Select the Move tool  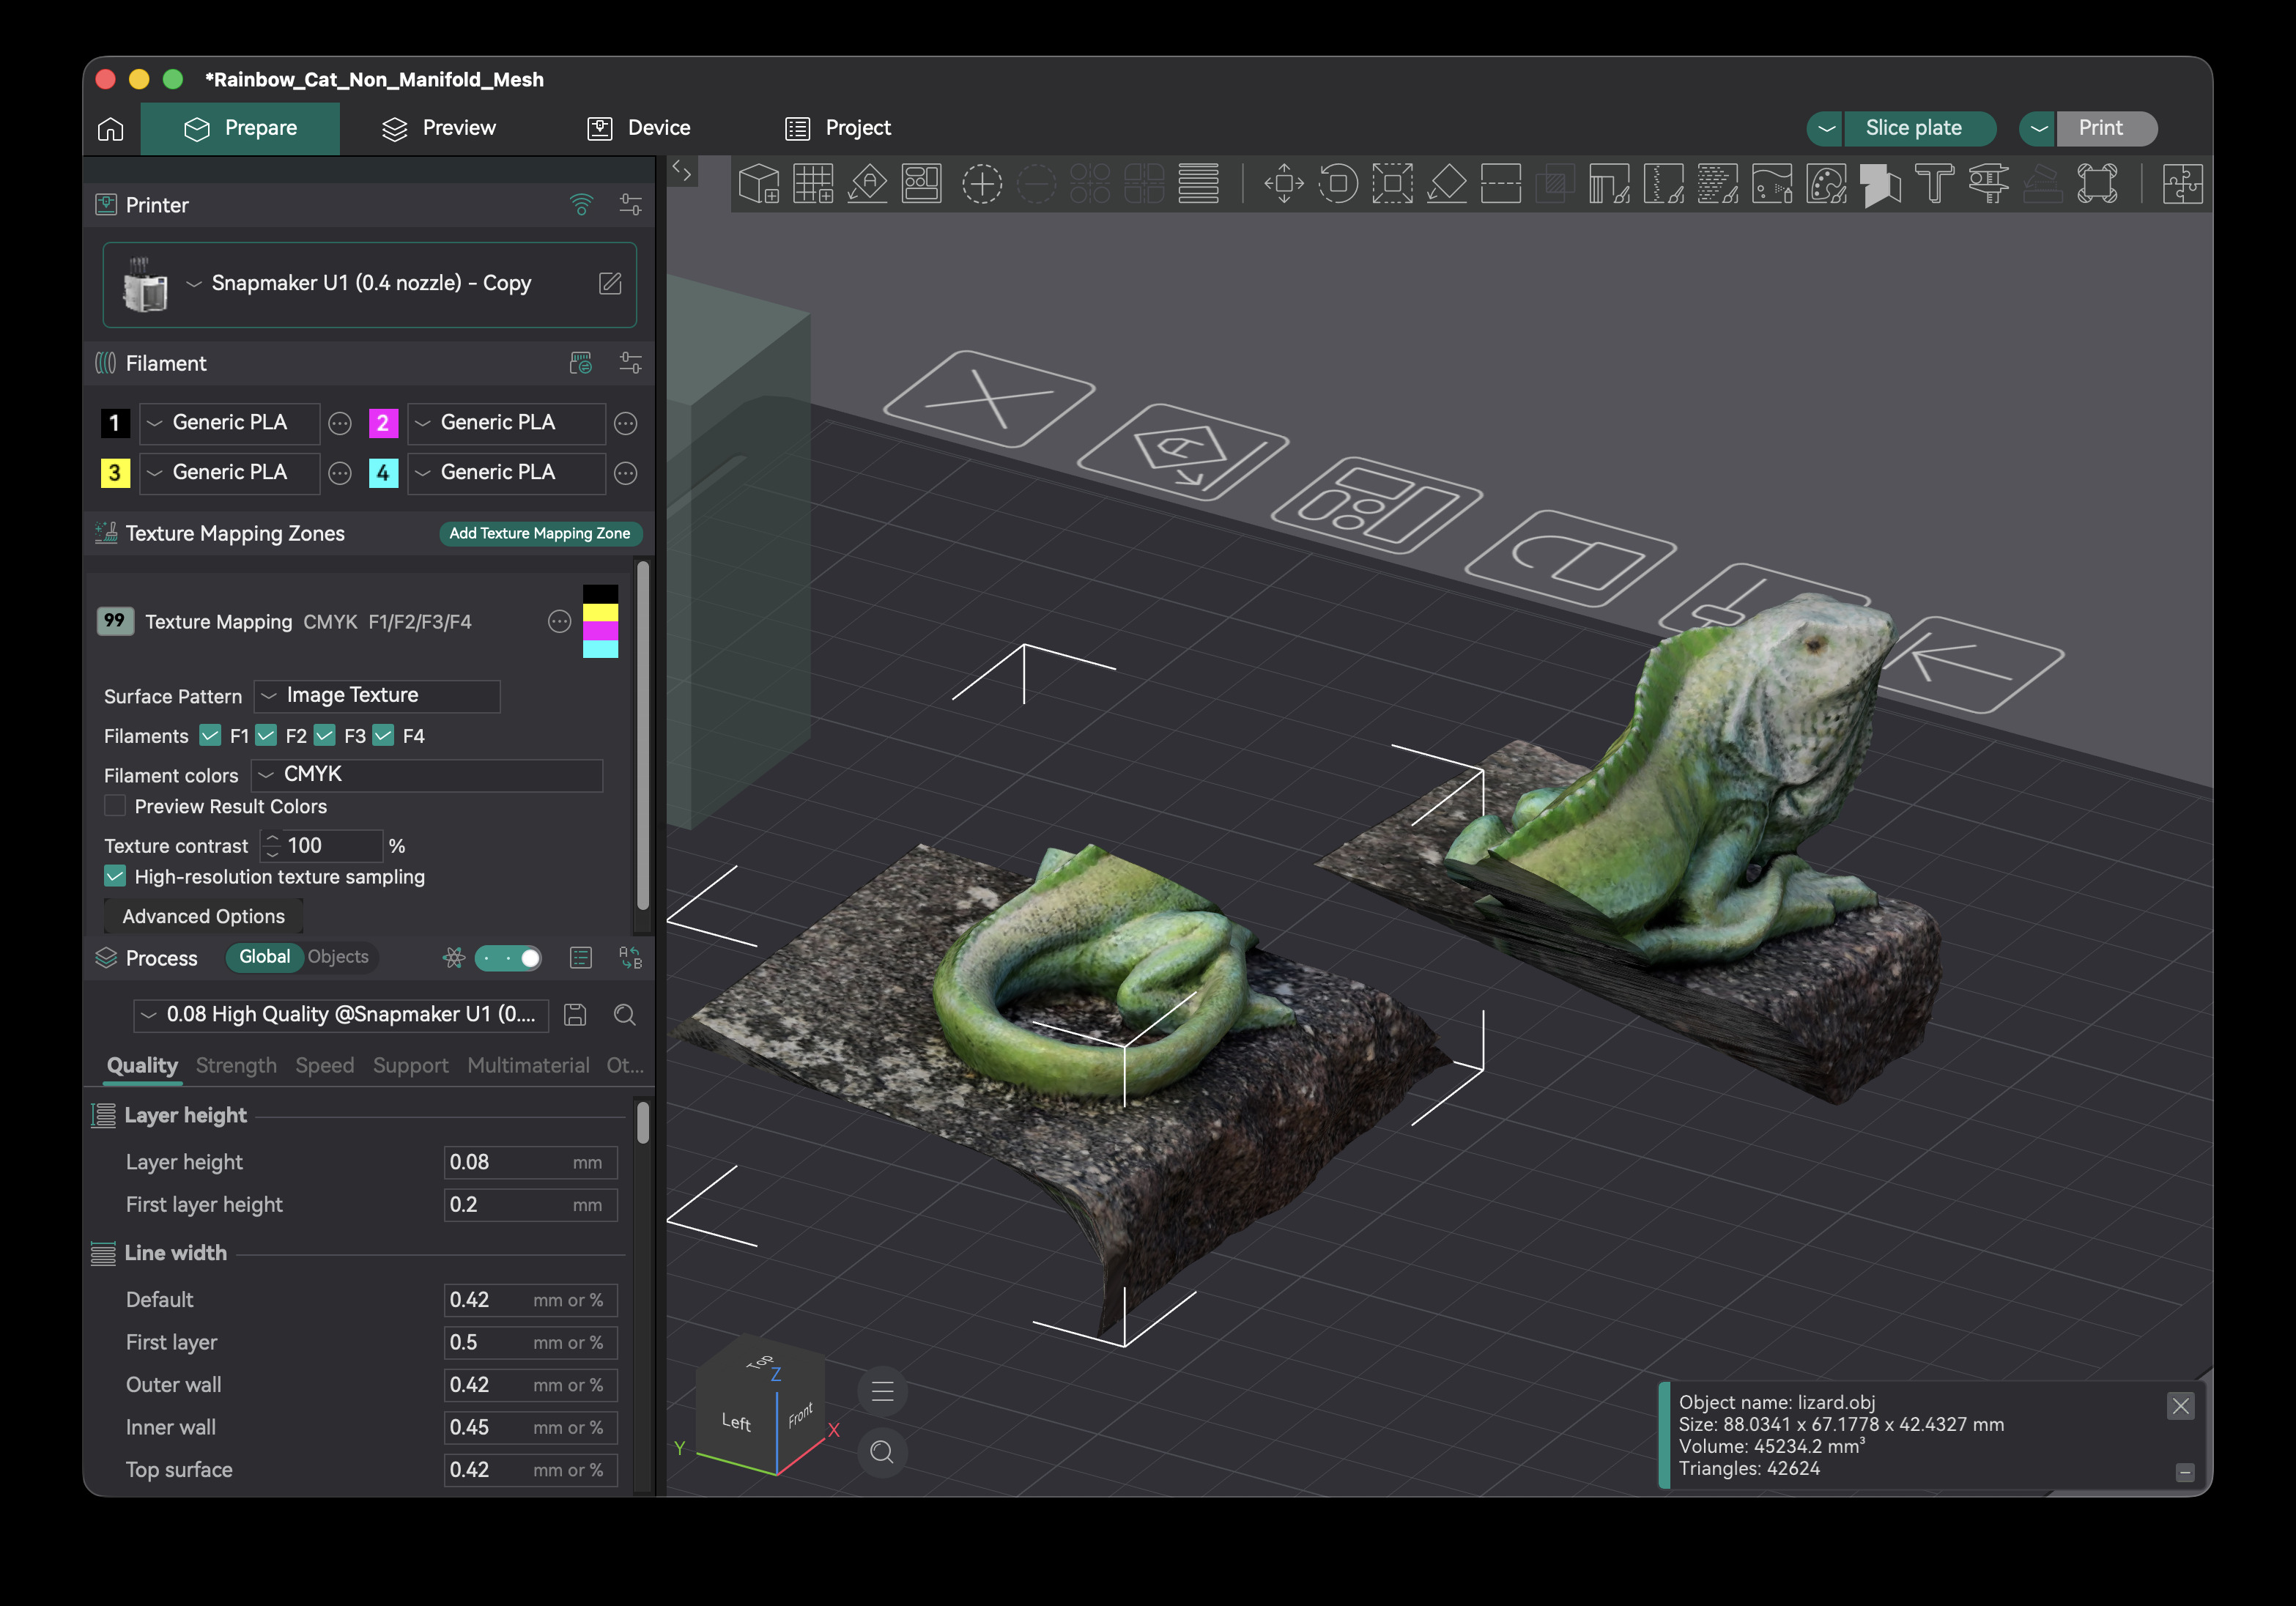click(x=1284, y=184)
